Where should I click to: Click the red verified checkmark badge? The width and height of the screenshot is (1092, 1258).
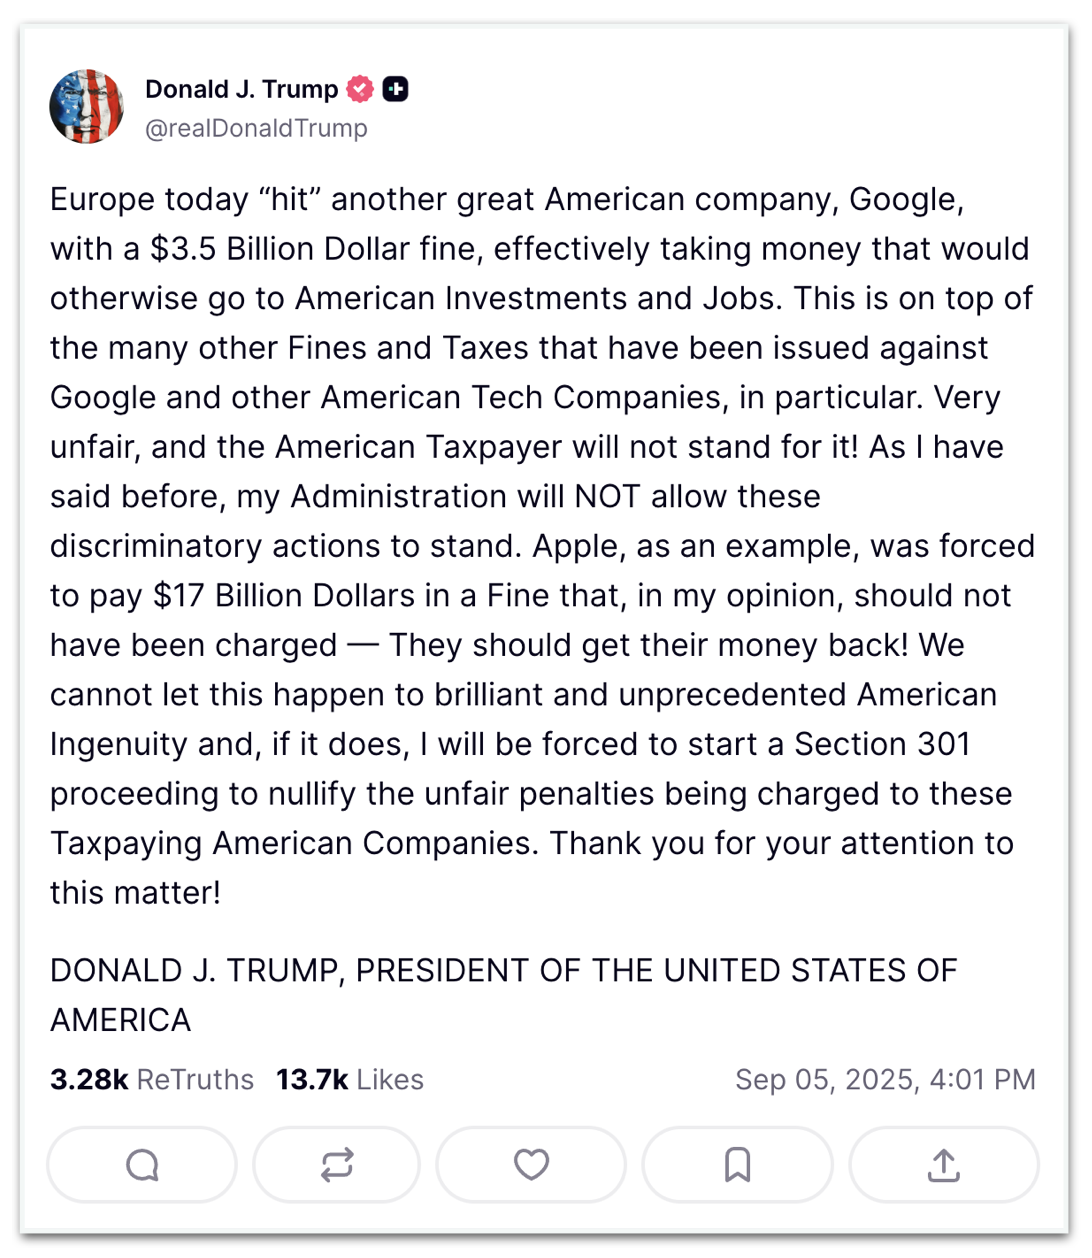pyautogui.click(x=360, y=89)
